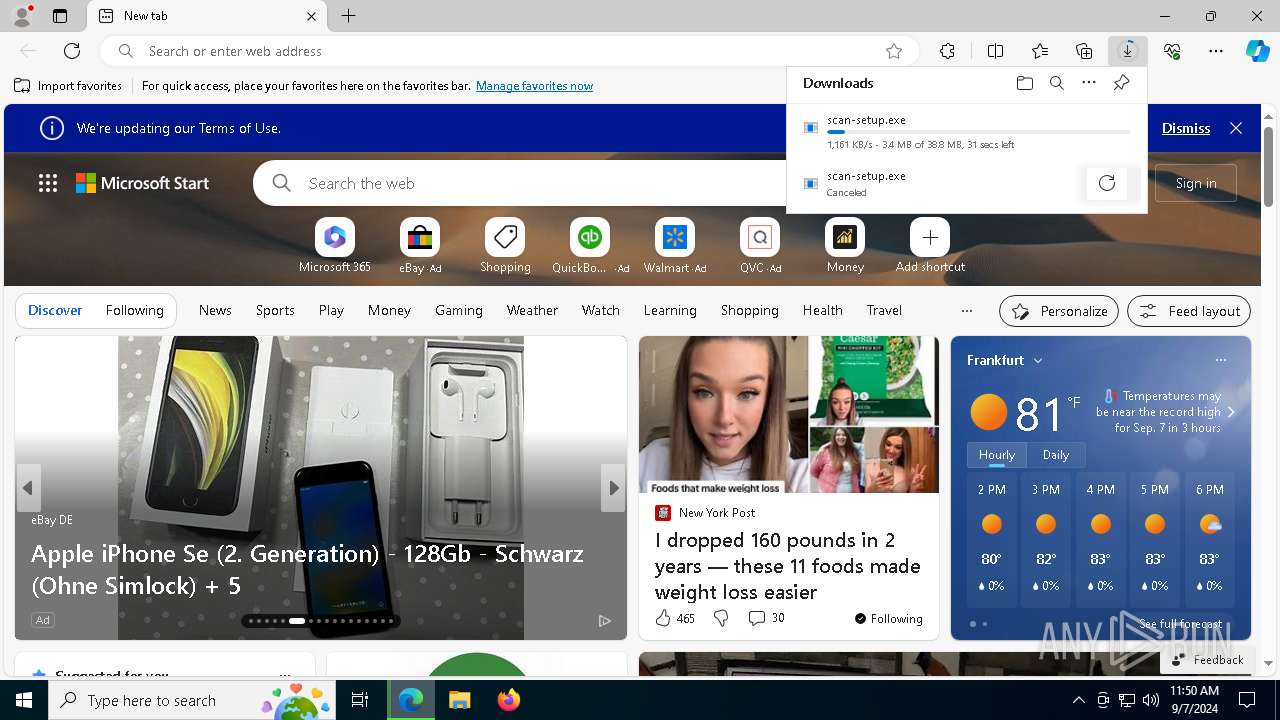The height and width of the screenshot is (720, 1280).
Task: Open Feed layout options
Action: tap(1189, 311)
